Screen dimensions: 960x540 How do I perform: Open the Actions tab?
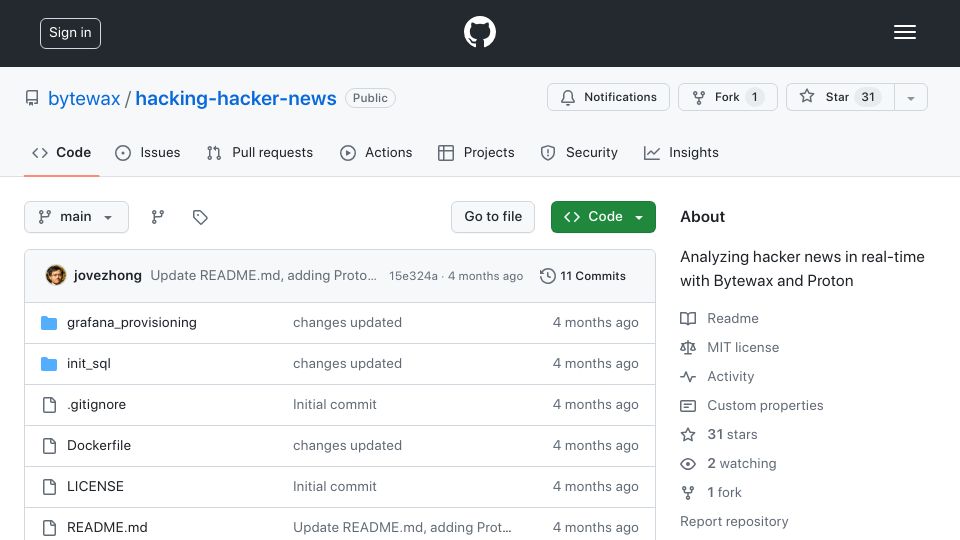pos(376,152)
